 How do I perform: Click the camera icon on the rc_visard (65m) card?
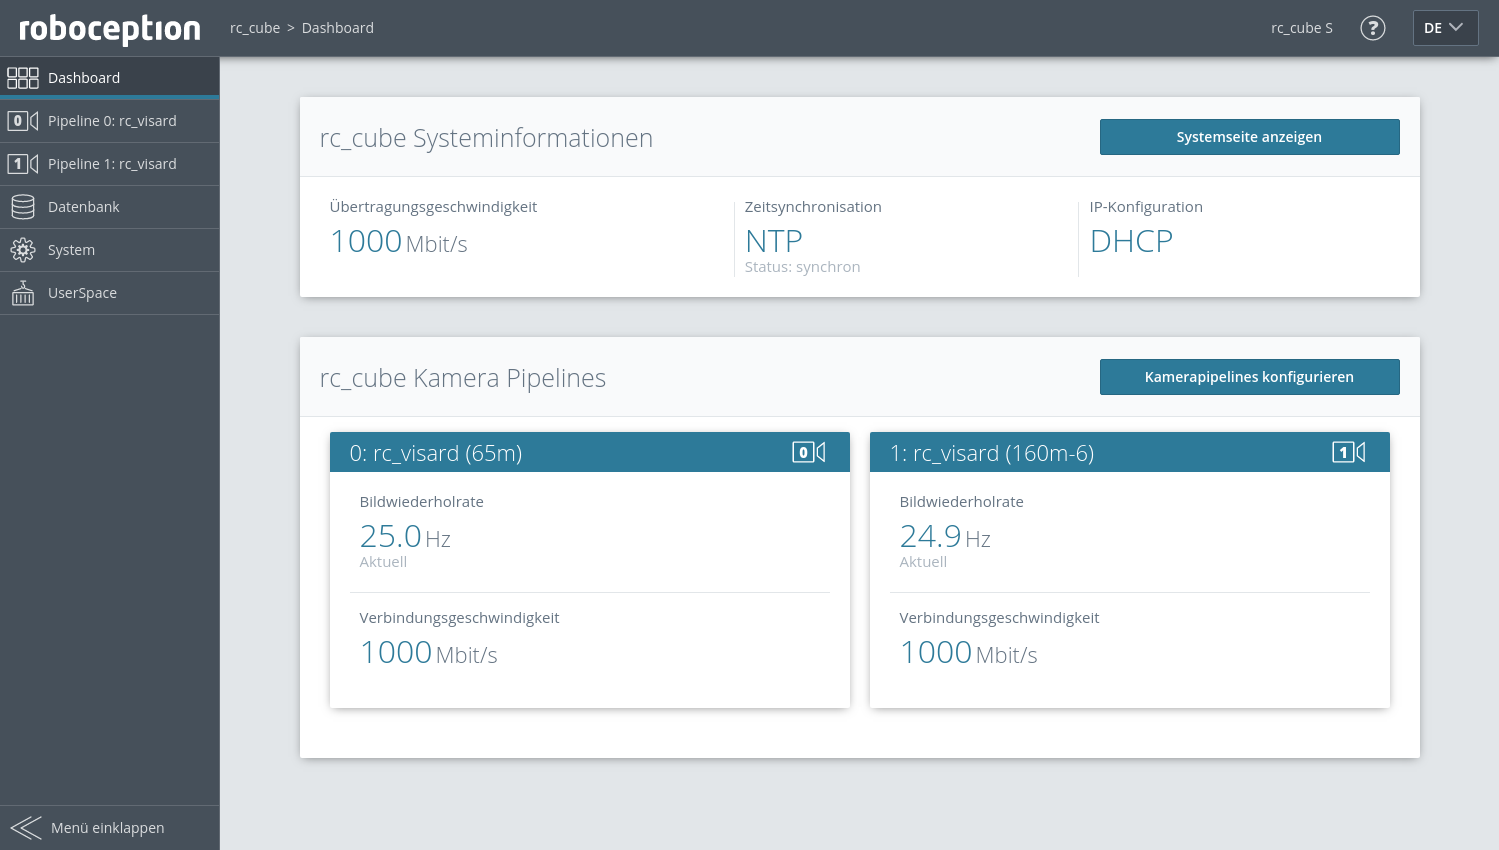[x=810, y=452]
